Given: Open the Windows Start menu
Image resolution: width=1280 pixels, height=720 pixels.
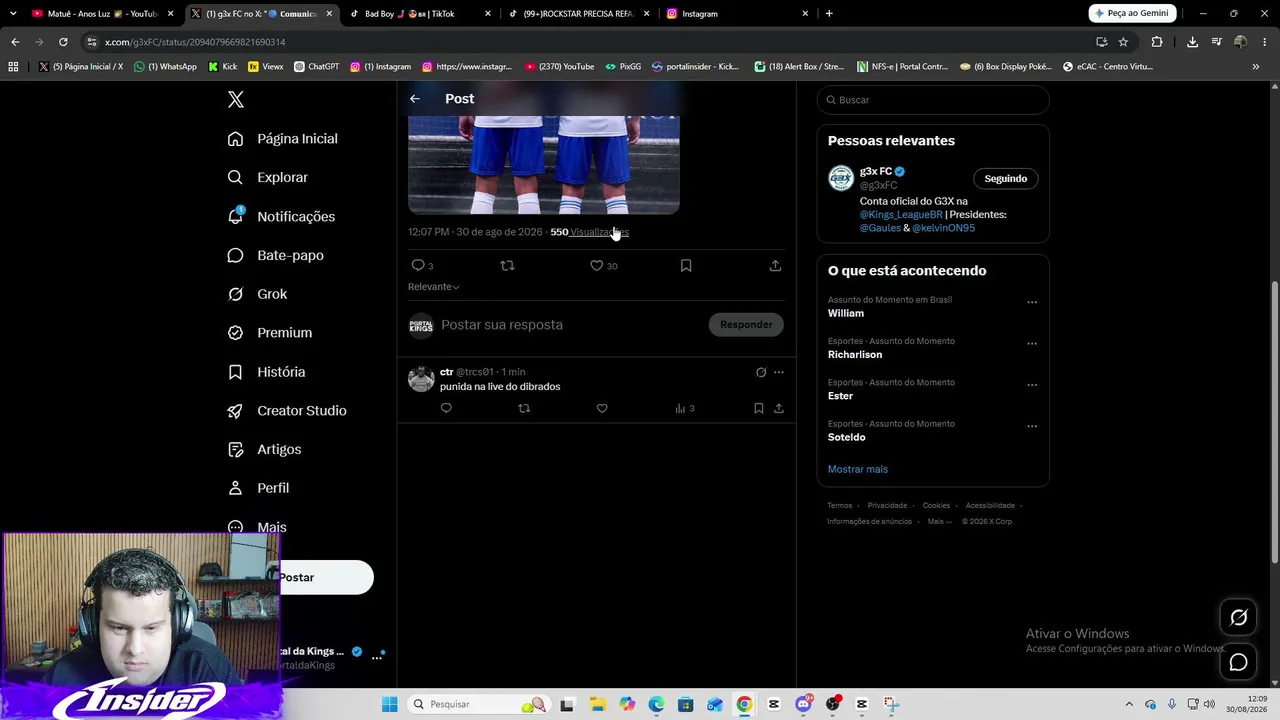Looking at the screenshot, I should (x=389, y=704).
